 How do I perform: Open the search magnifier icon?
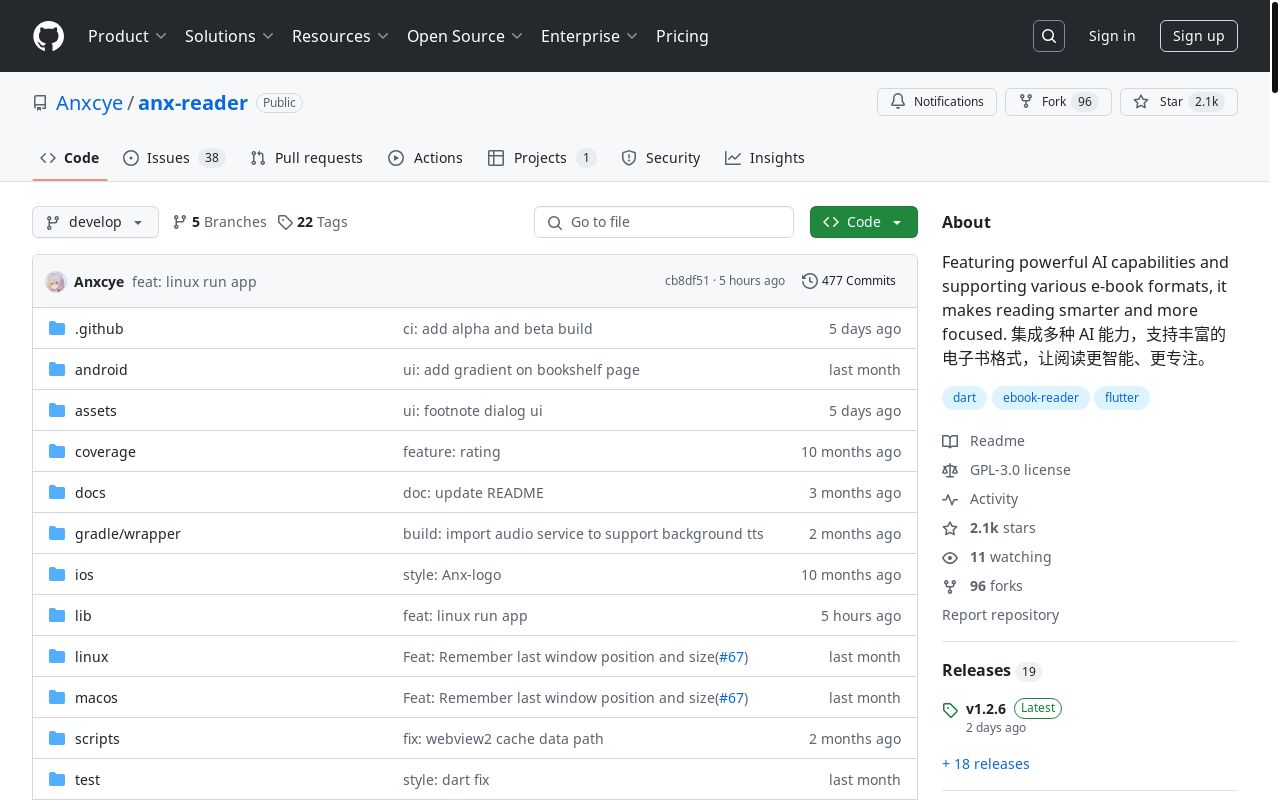click(x=1049, y=36)
